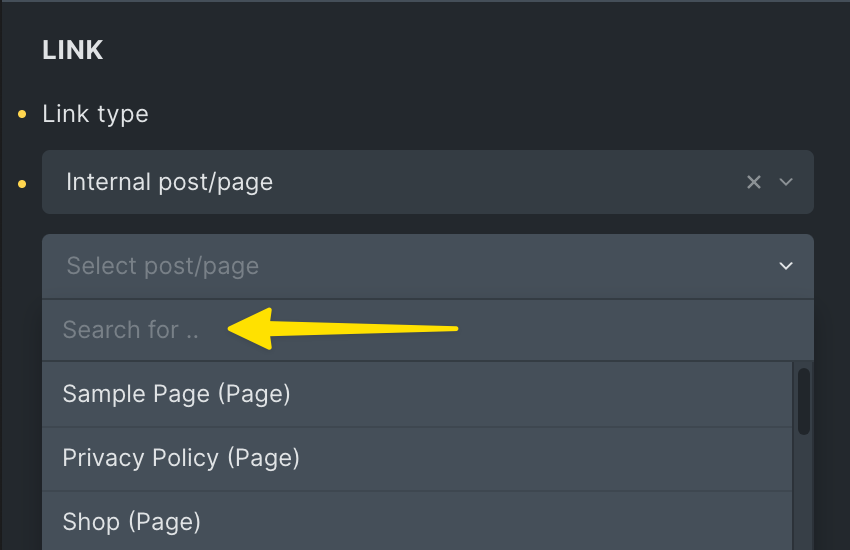Grab the page list scrollbar thumb
The width and height of the screenshot is (850, 550).
coord(804,401)
